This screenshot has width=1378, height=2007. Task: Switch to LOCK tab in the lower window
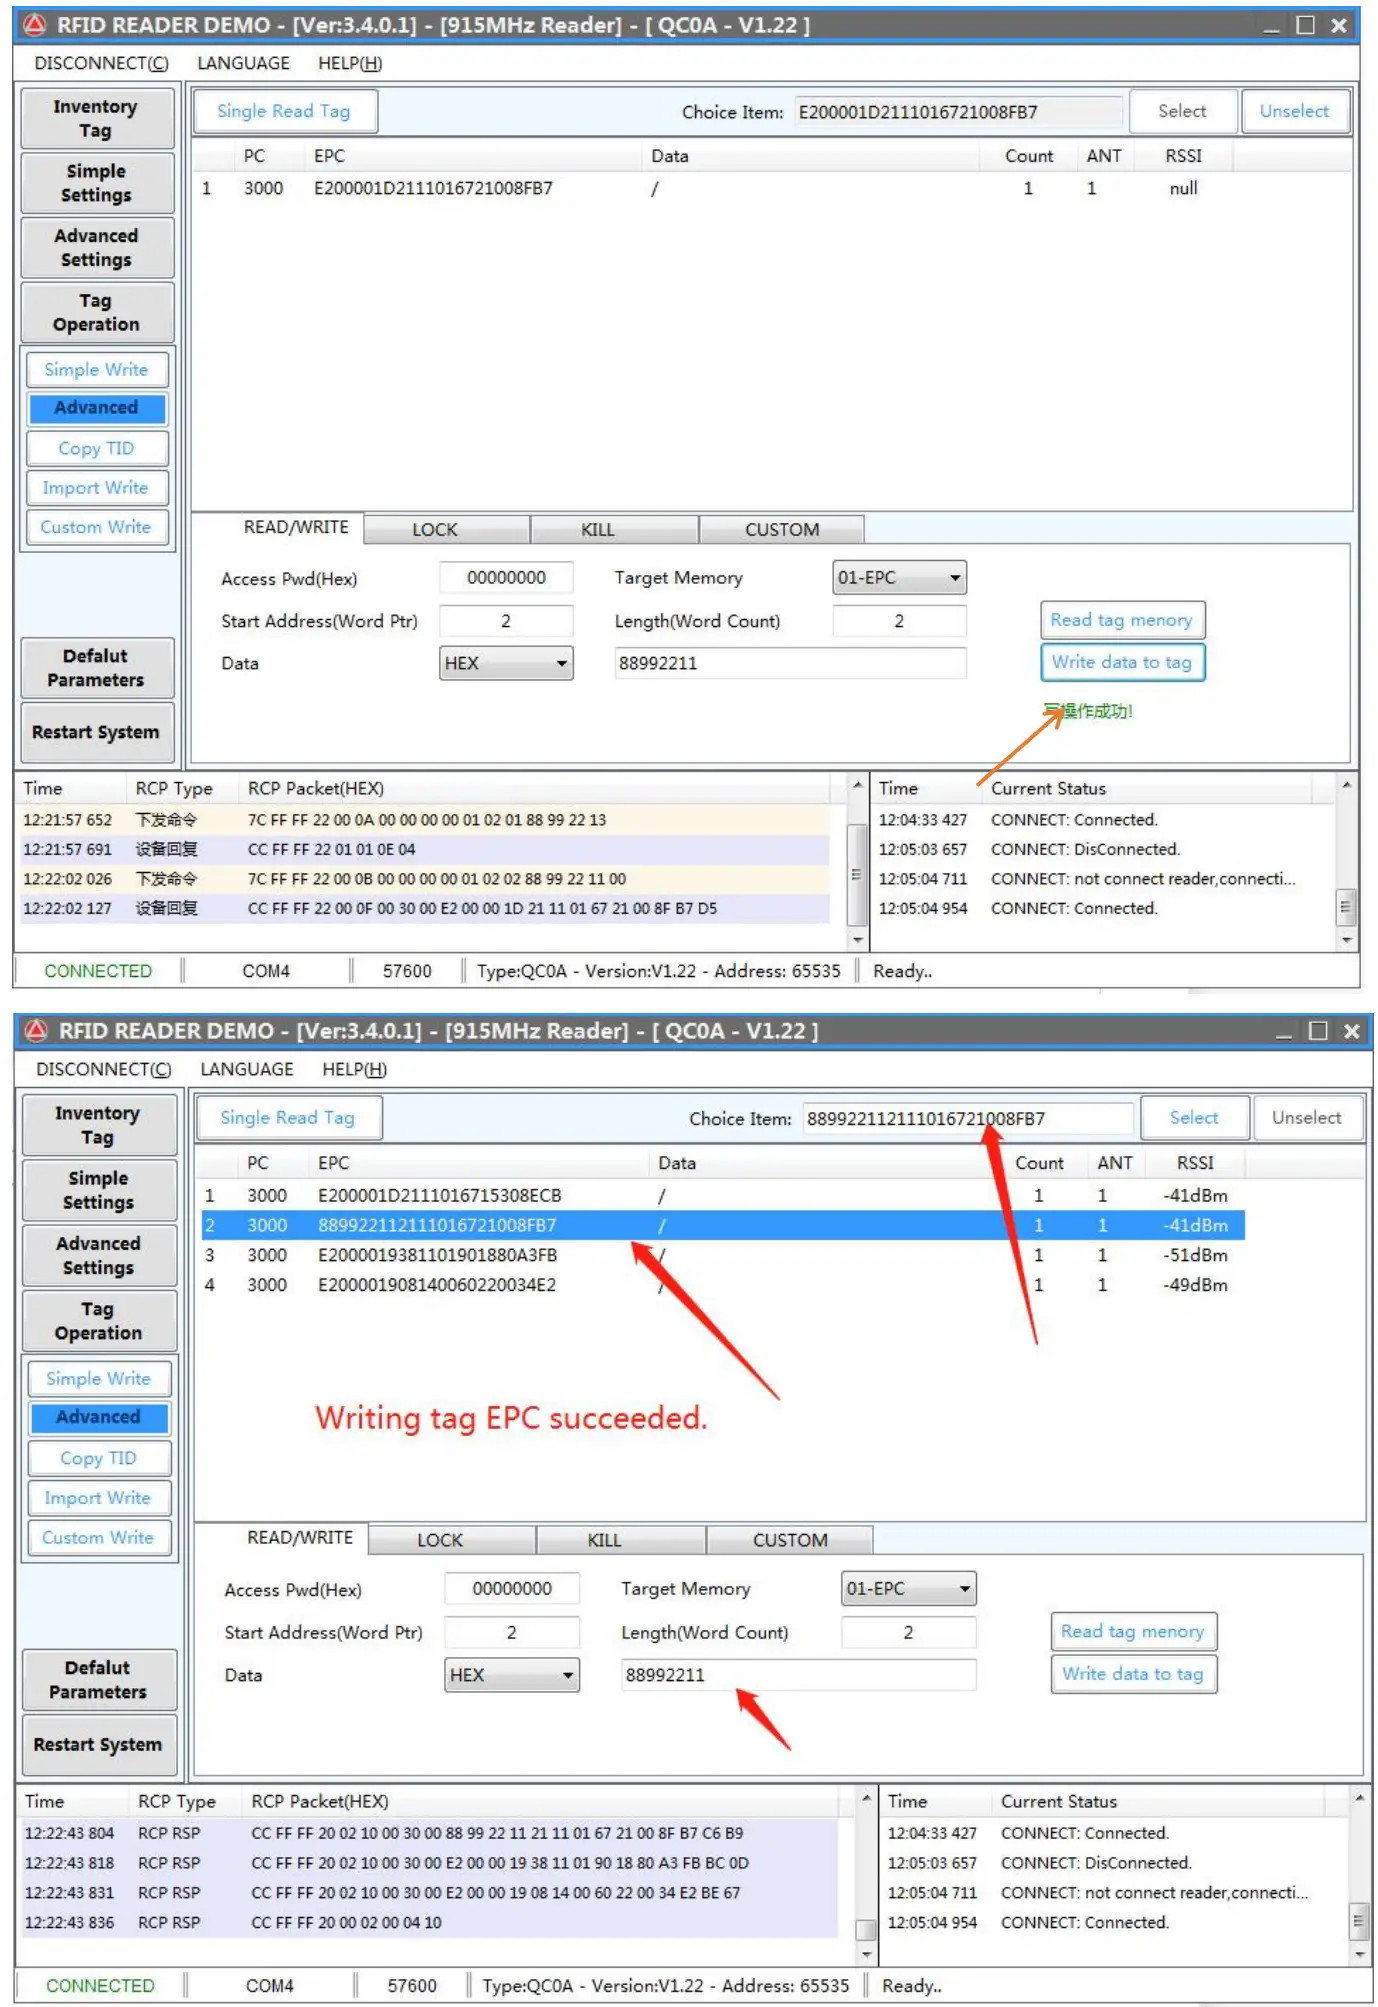(x=452, y=1539)
